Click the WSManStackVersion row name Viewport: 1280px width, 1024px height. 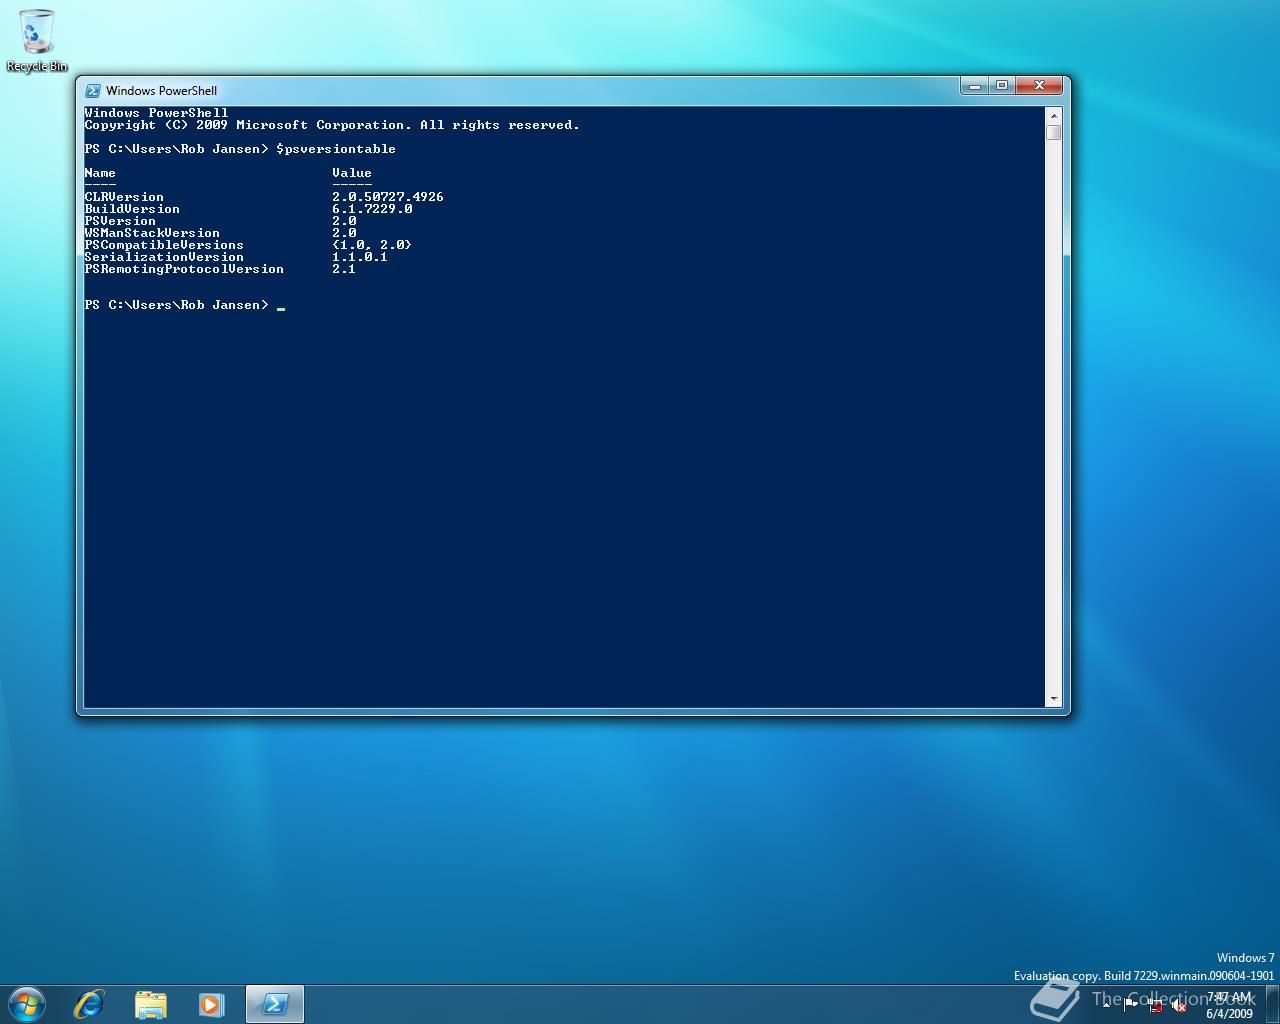(152, 233)
